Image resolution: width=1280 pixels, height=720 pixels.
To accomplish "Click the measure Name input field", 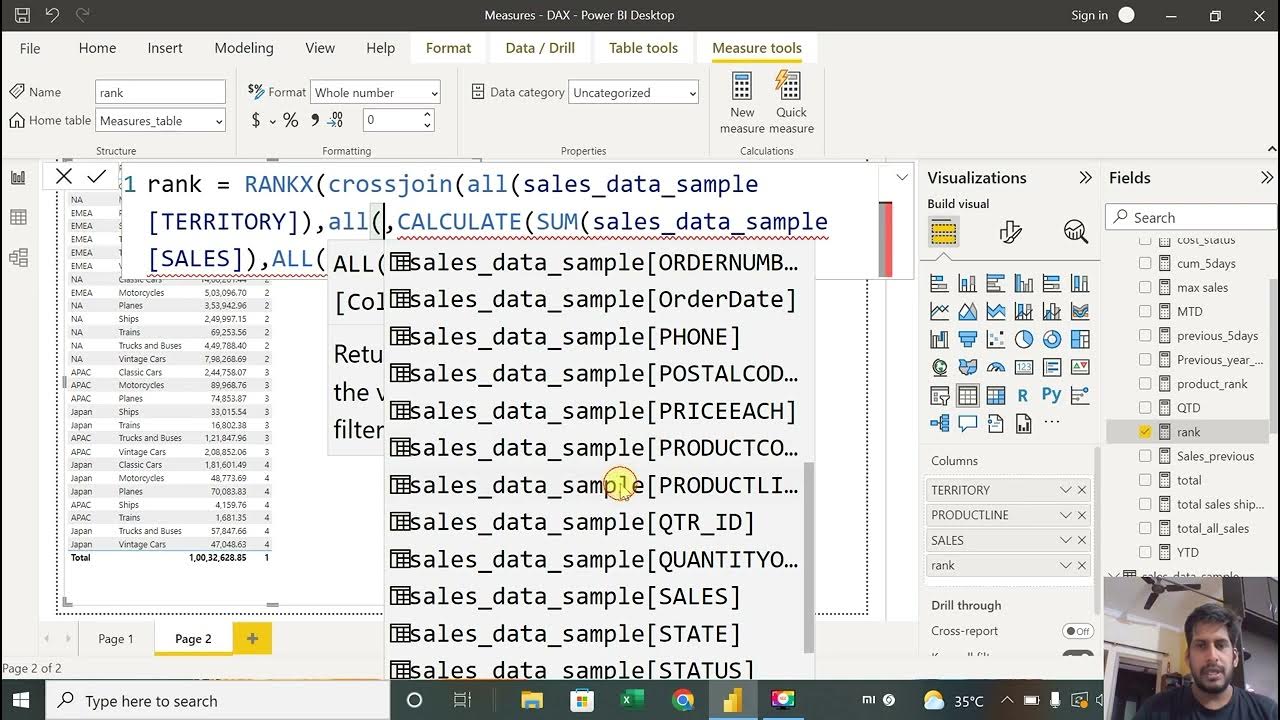I will tap(161, 92).
